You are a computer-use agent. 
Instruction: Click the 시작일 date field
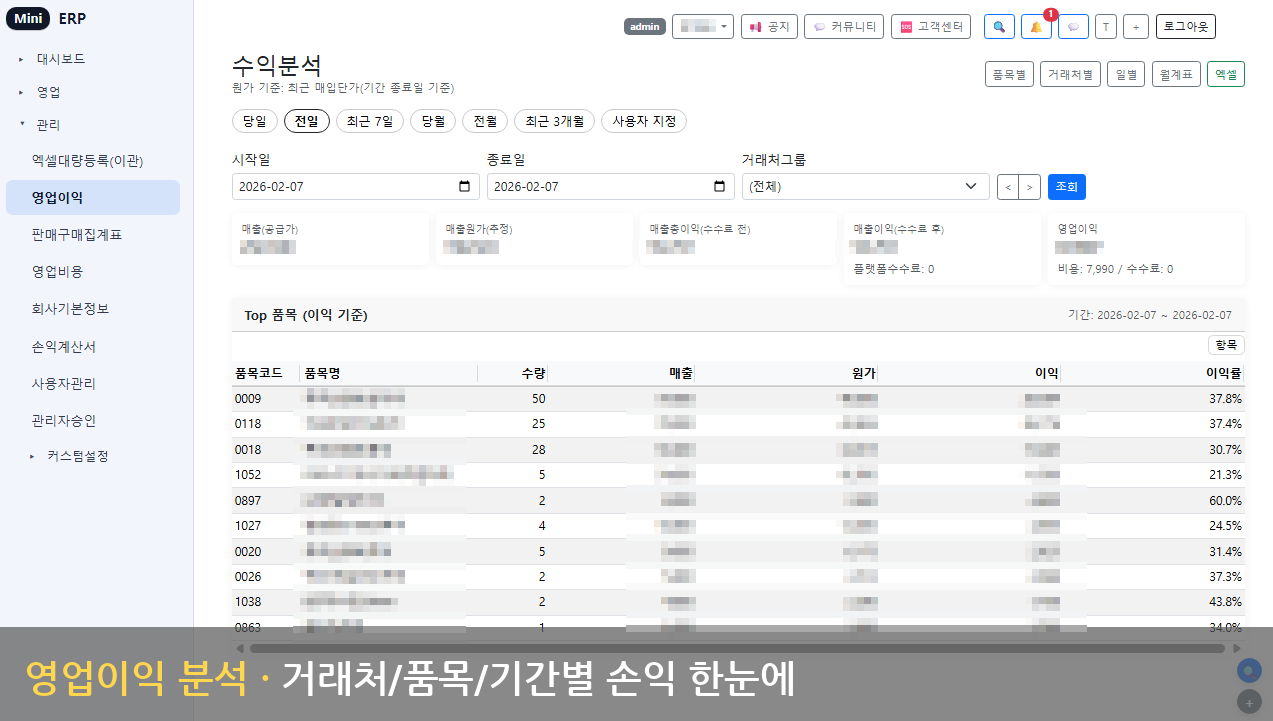pyautogui.click(x=356, y=187)
